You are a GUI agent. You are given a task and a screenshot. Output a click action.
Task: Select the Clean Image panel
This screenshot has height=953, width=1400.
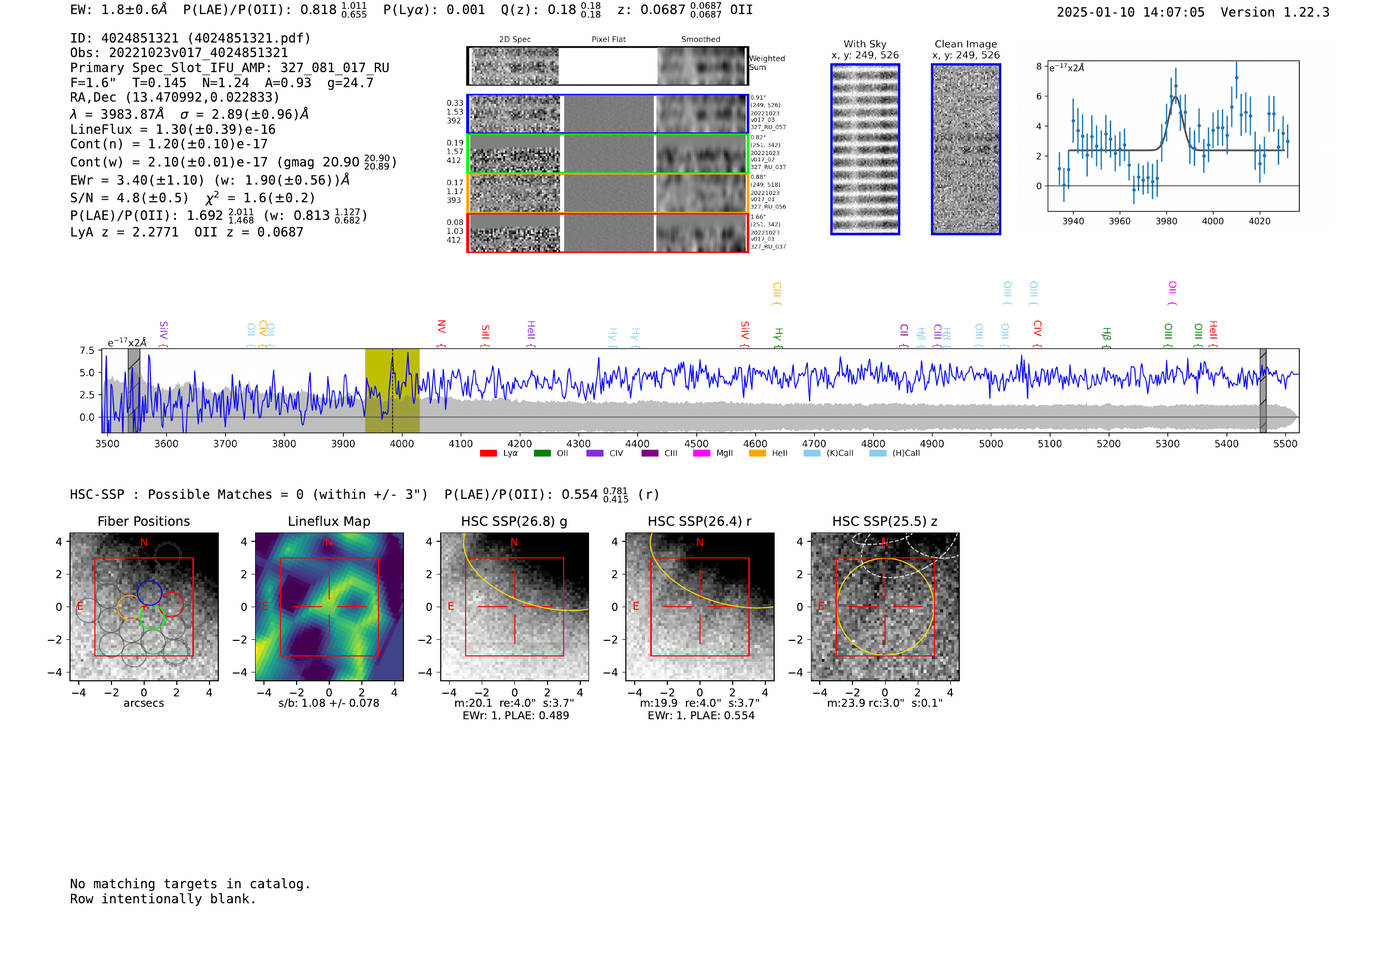966,149
